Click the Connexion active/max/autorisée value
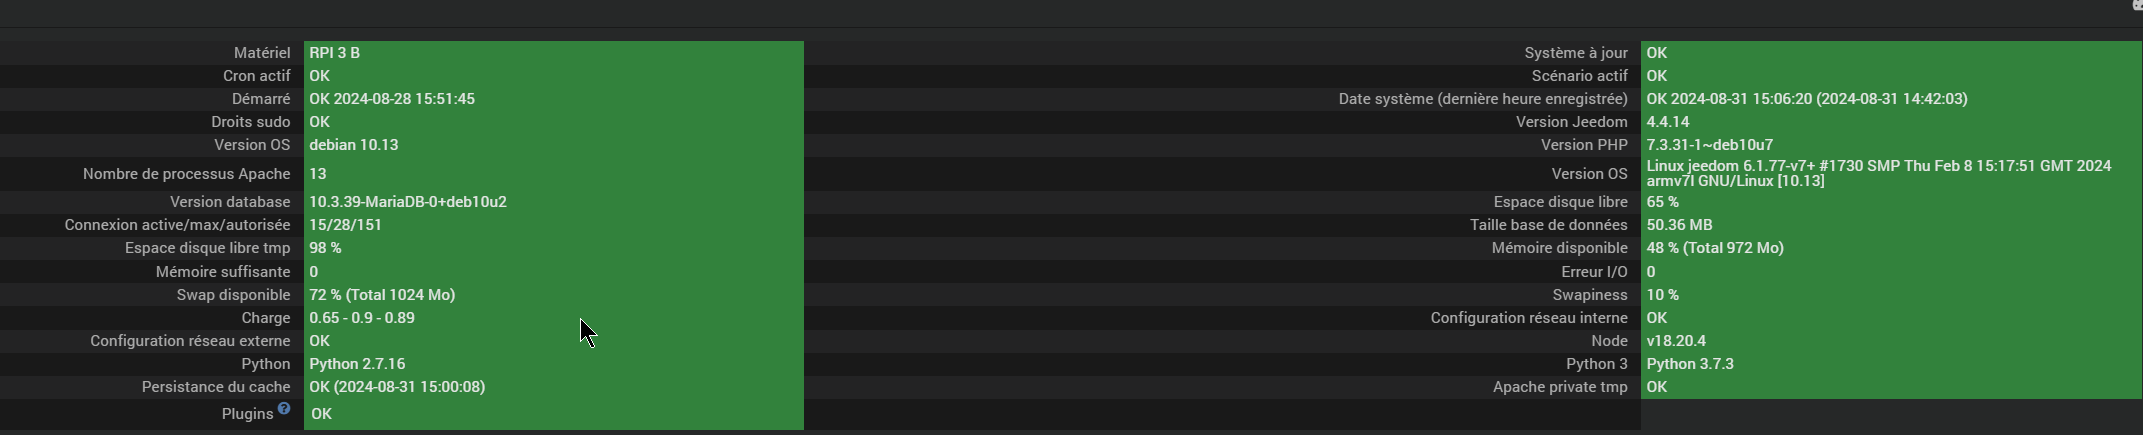The width and height of the screenshot is (2143, 435). (x=345, y=225)
